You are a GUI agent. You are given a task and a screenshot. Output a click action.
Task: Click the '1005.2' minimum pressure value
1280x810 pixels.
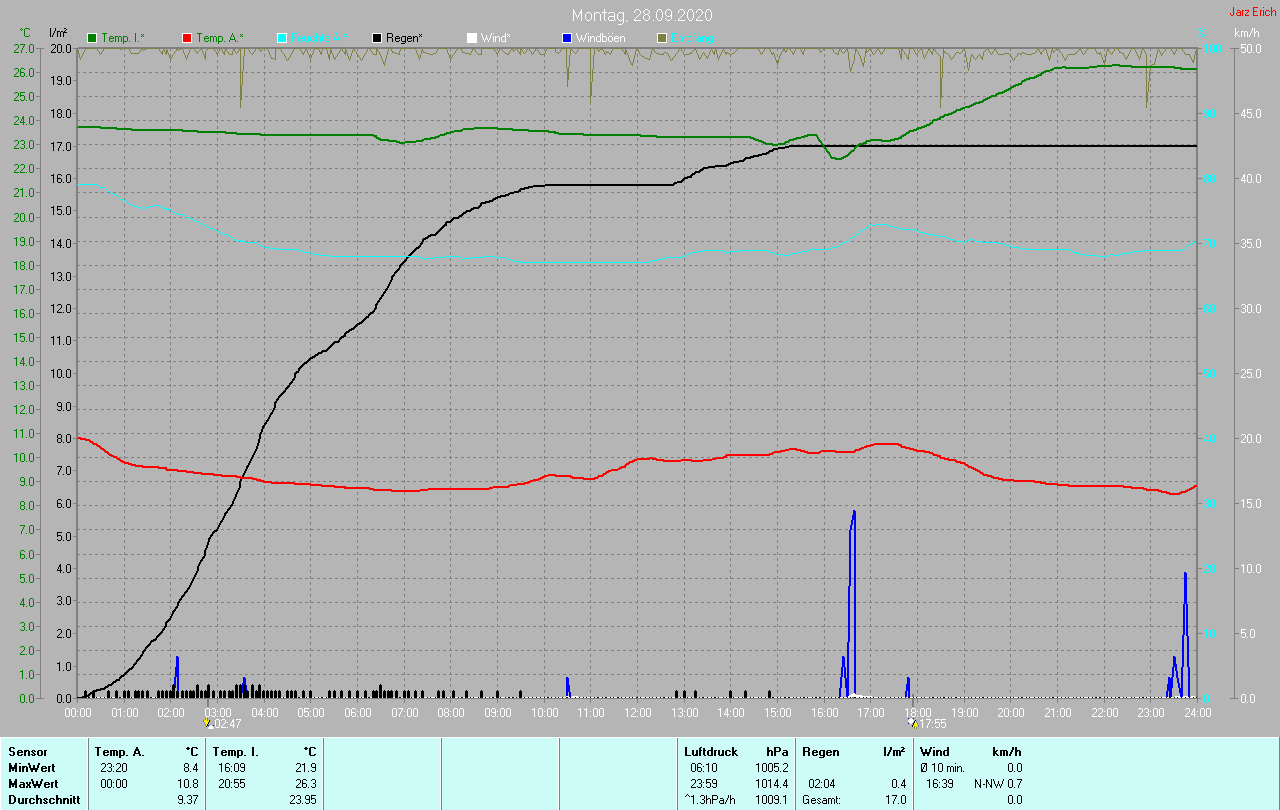771,768
